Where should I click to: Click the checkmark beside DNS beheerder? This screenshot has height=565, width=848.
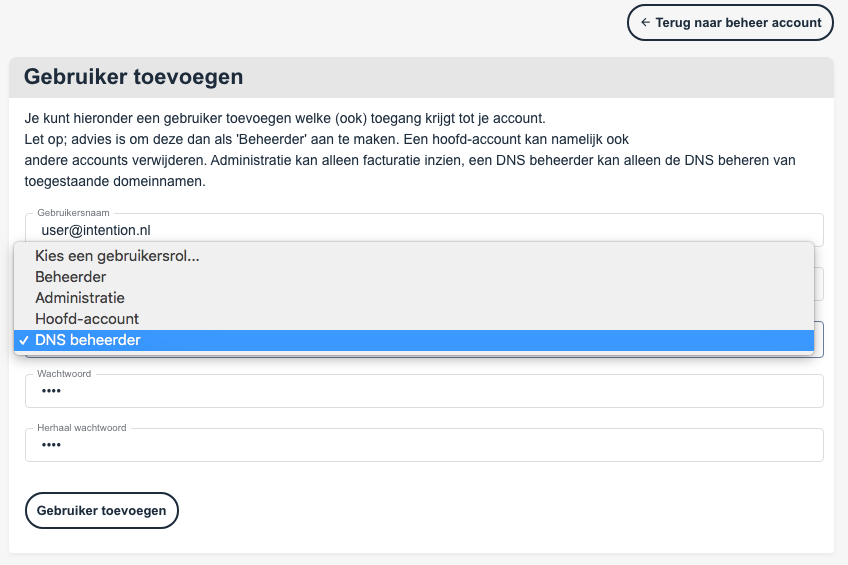24,341
